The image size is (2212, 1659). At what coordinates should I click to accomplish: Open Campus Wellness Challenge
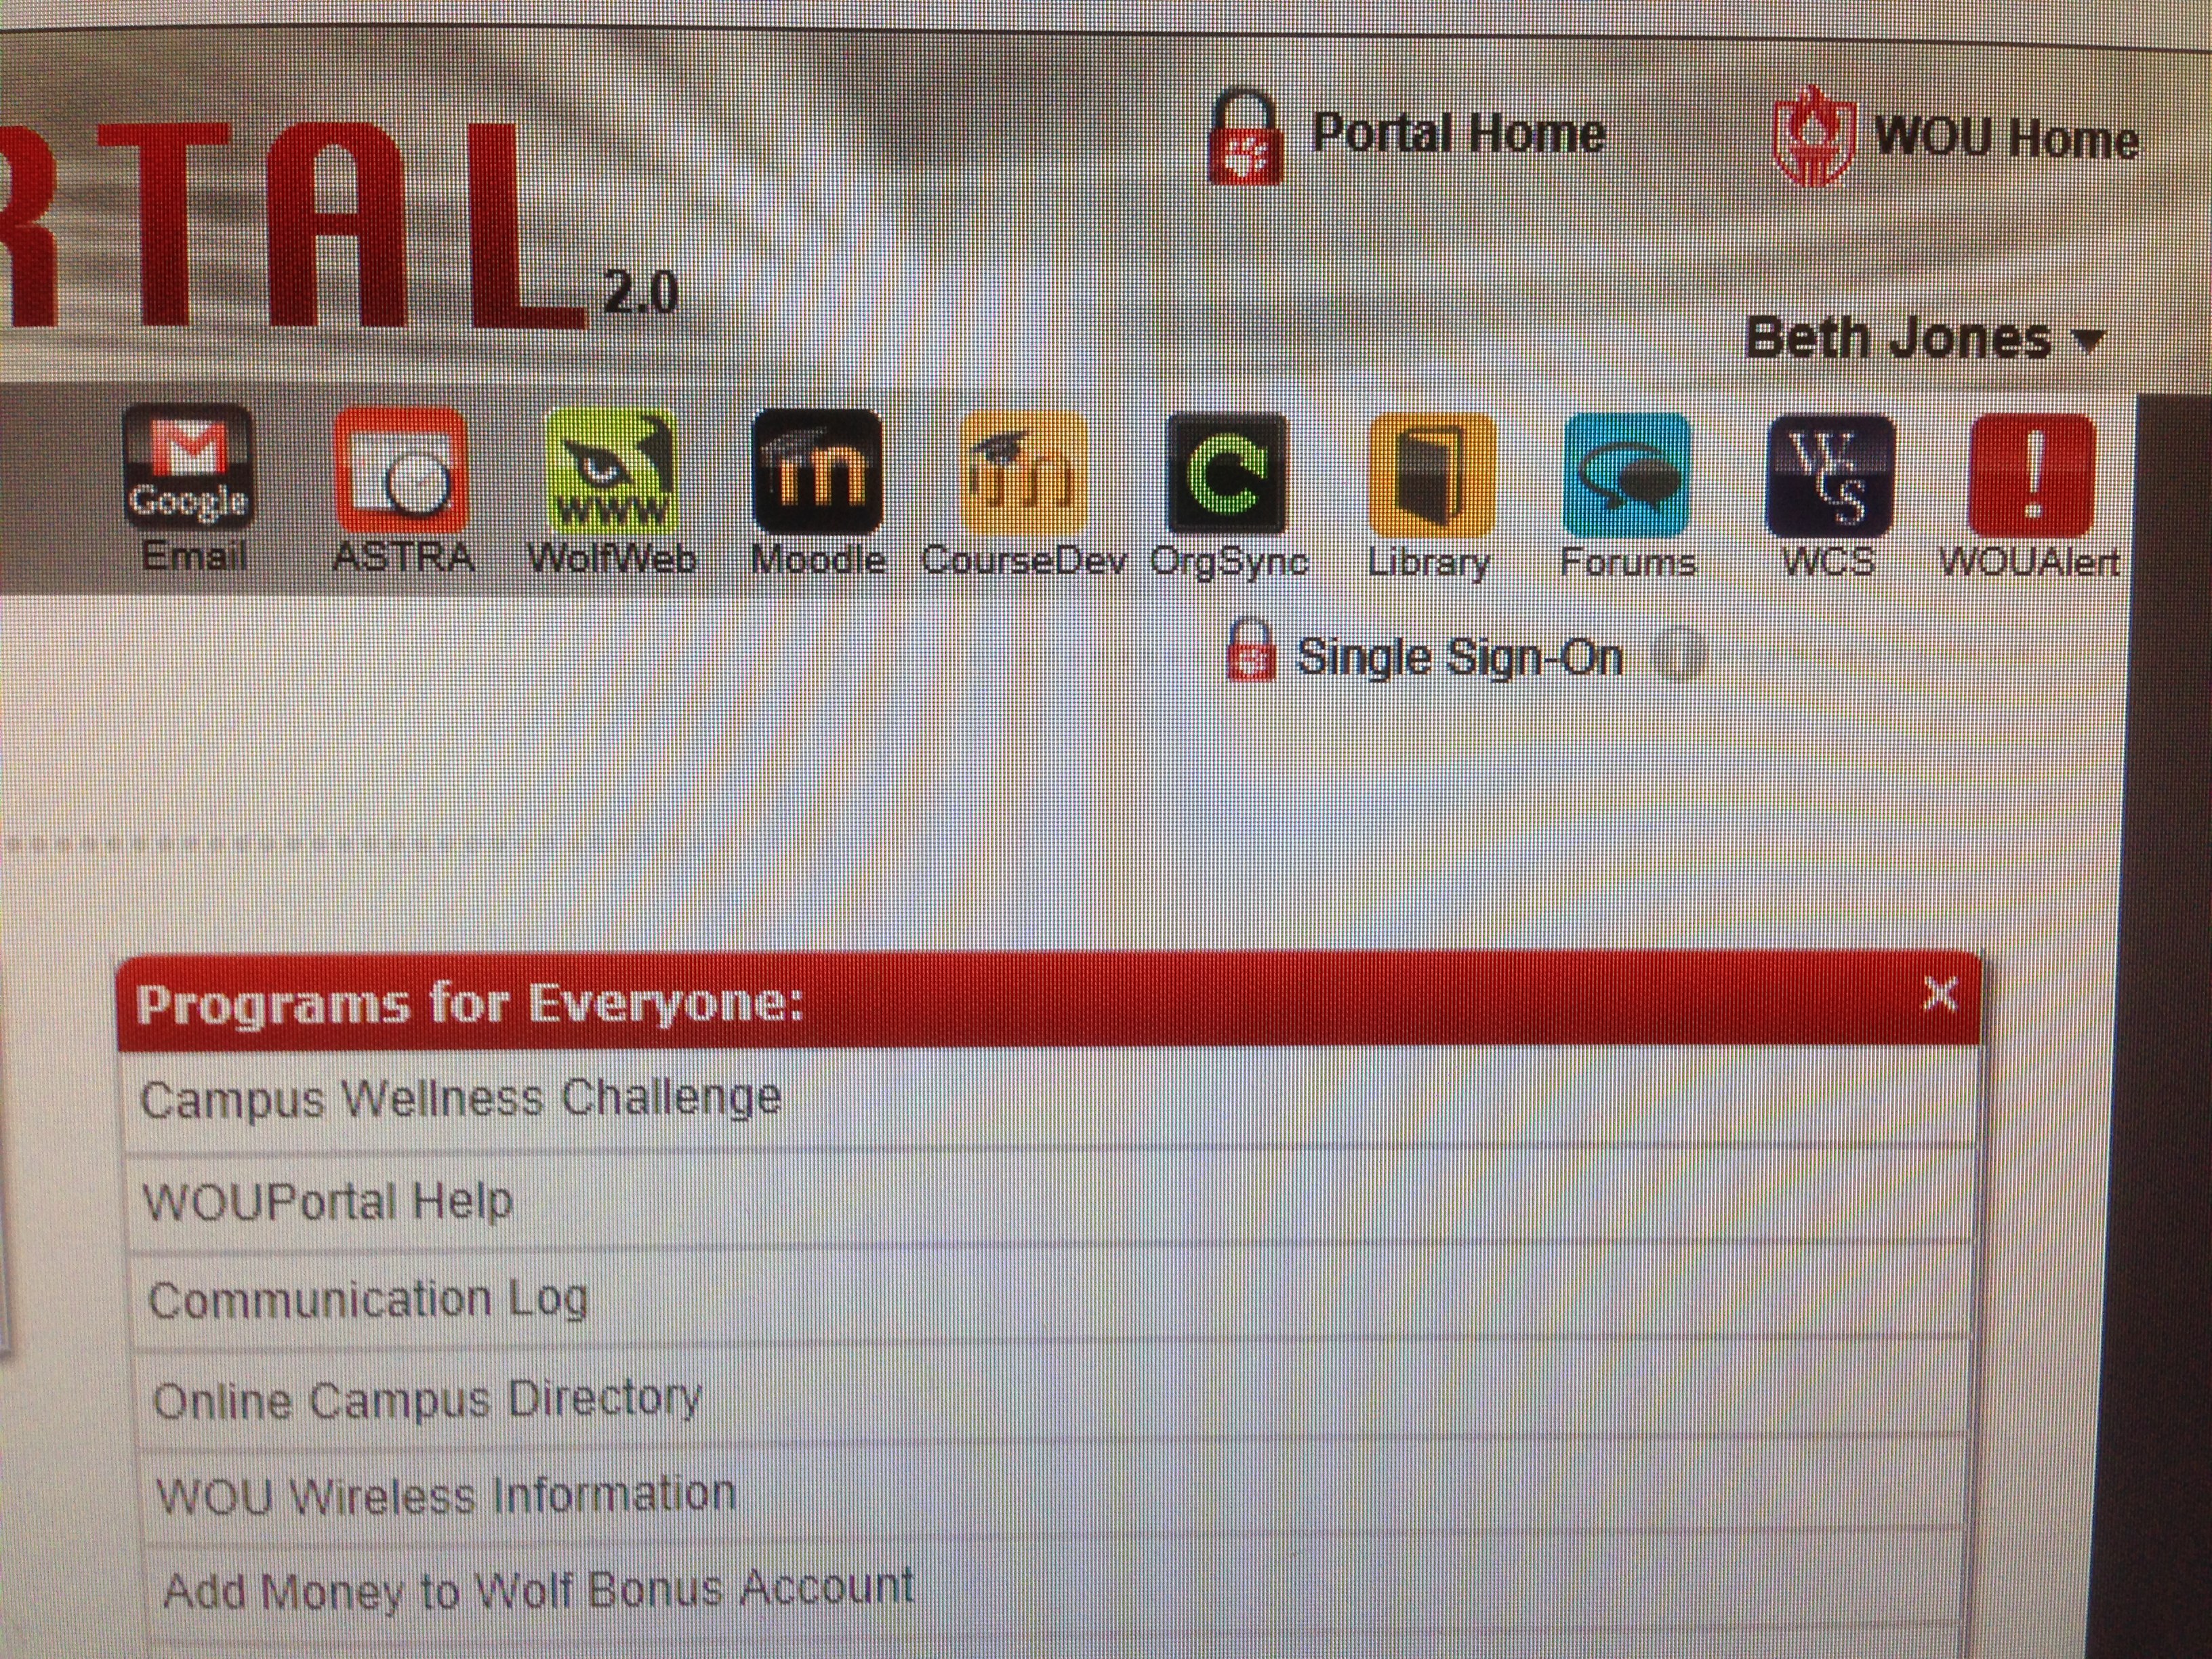[1049, 1099]
